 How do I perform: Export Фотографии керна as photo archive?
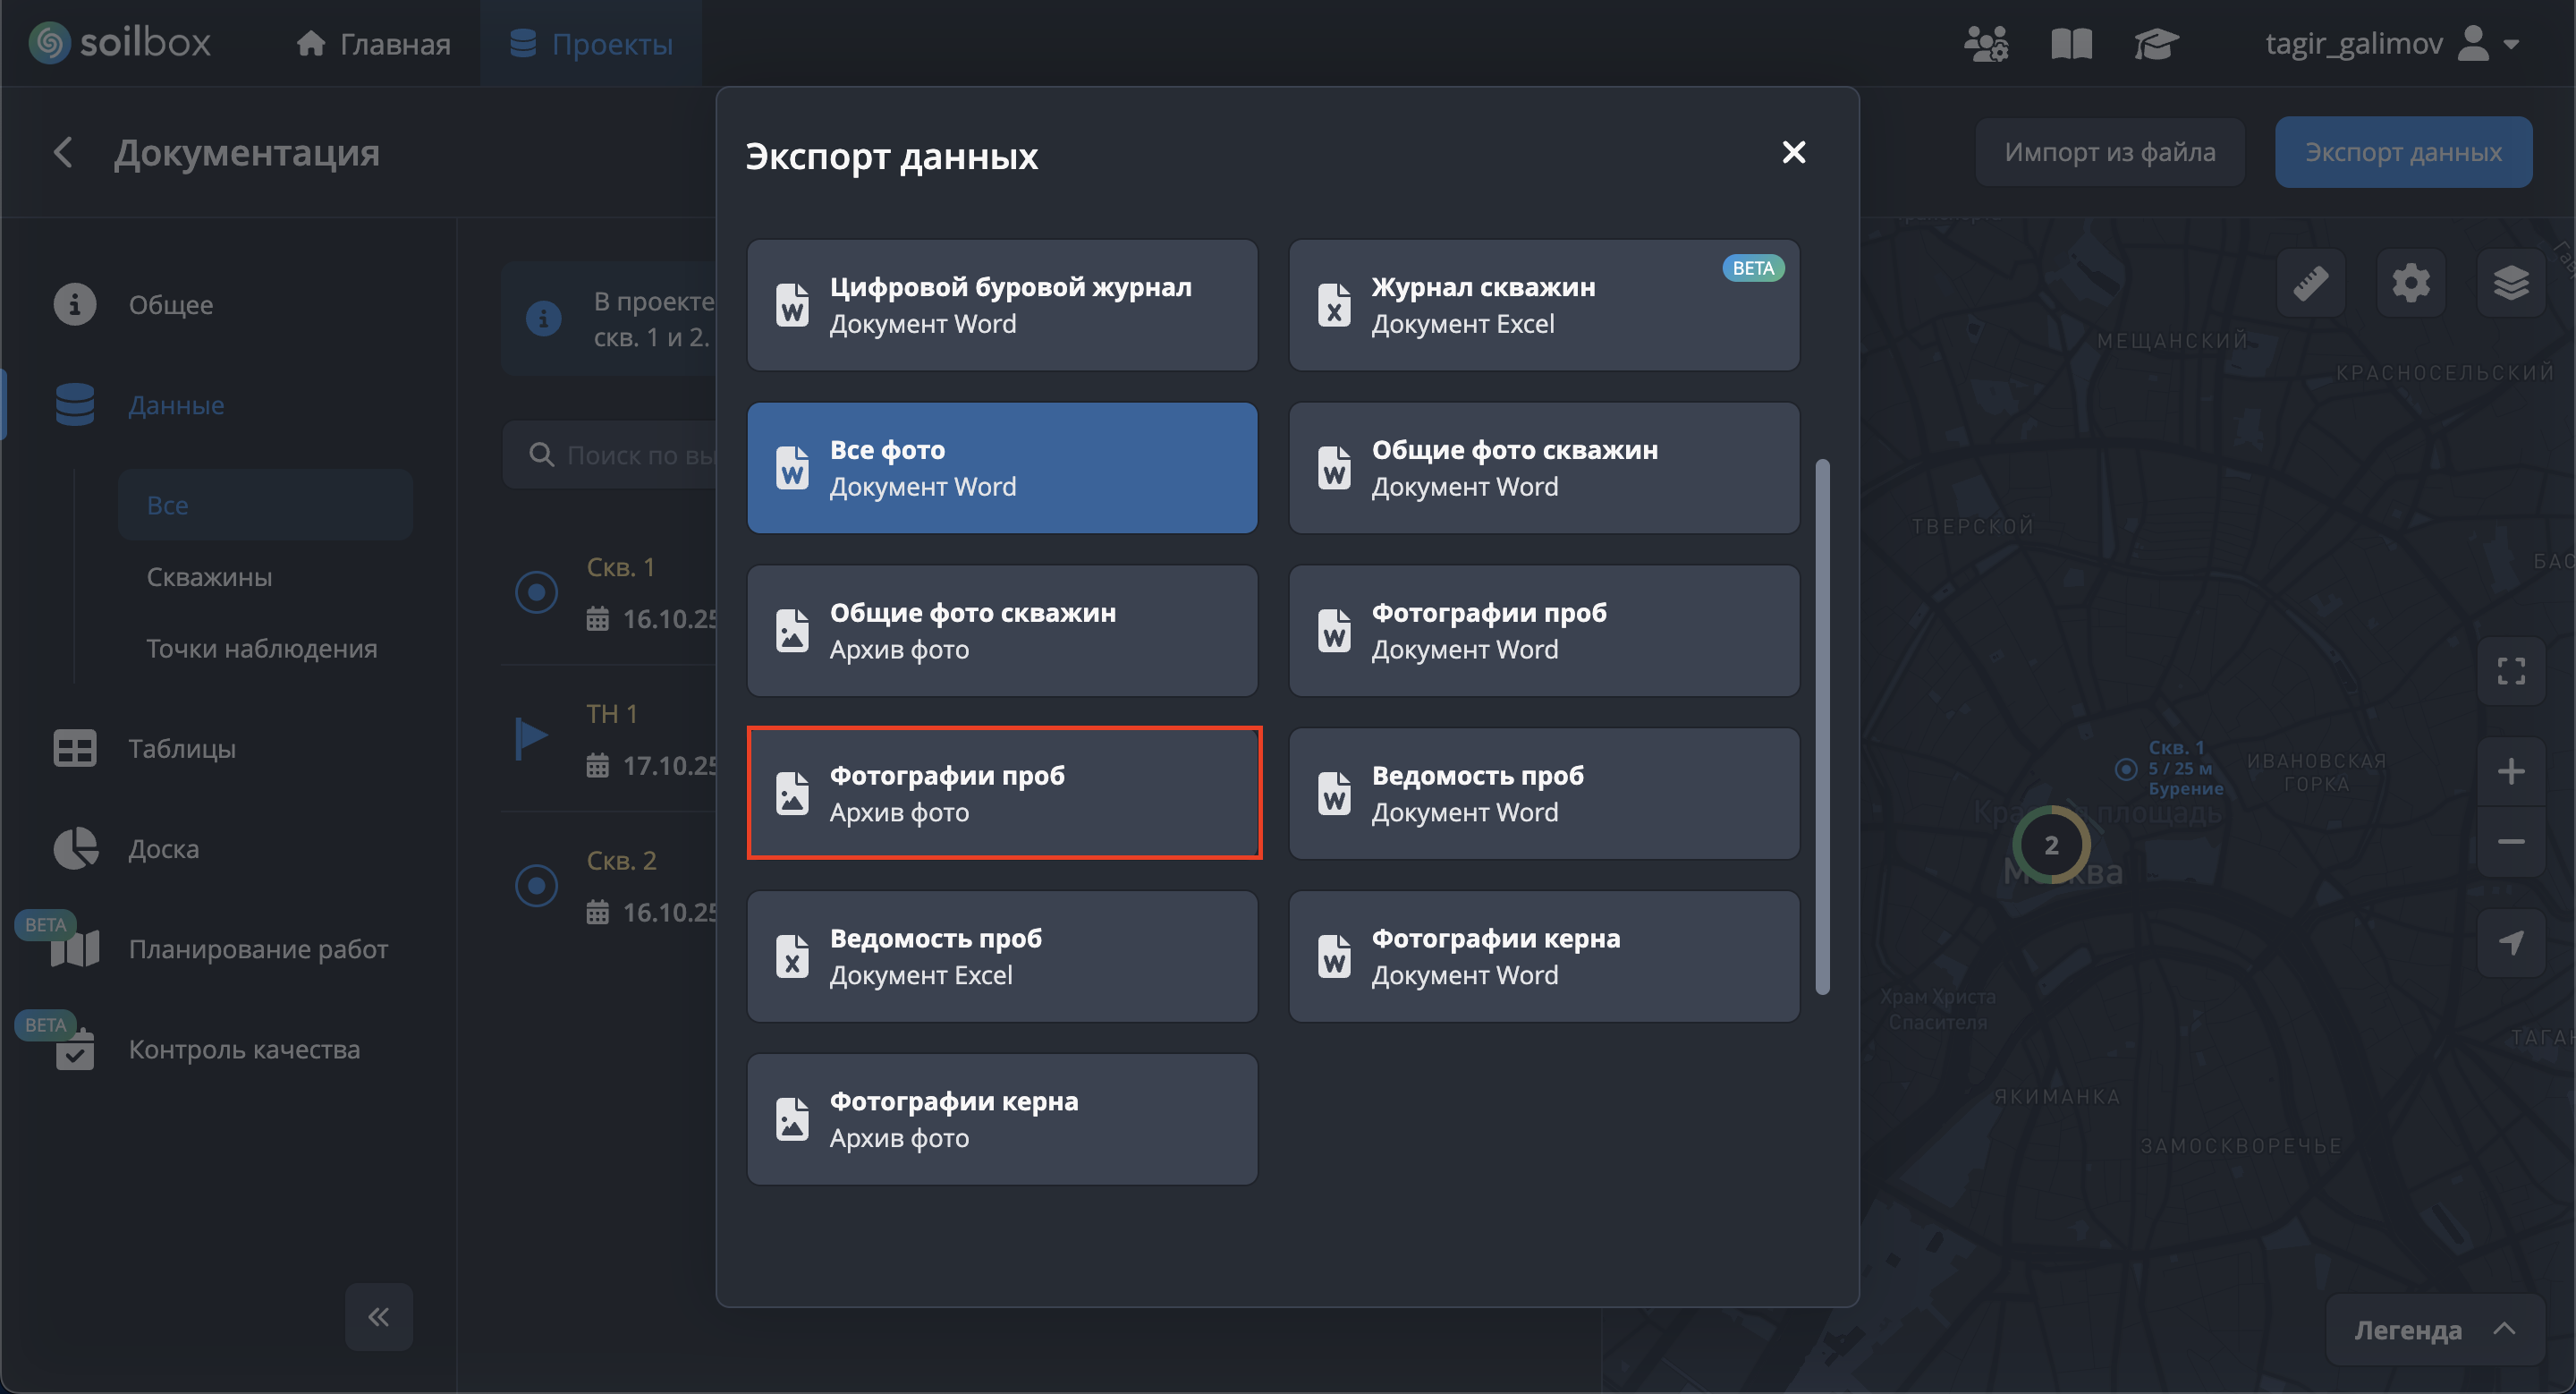tap(1002, 1119)
